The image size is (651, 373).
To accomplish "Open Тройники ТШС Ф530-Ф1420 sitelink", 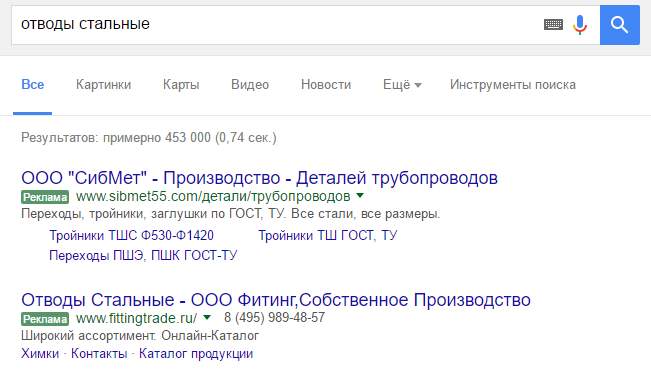I will click(131, 236).
